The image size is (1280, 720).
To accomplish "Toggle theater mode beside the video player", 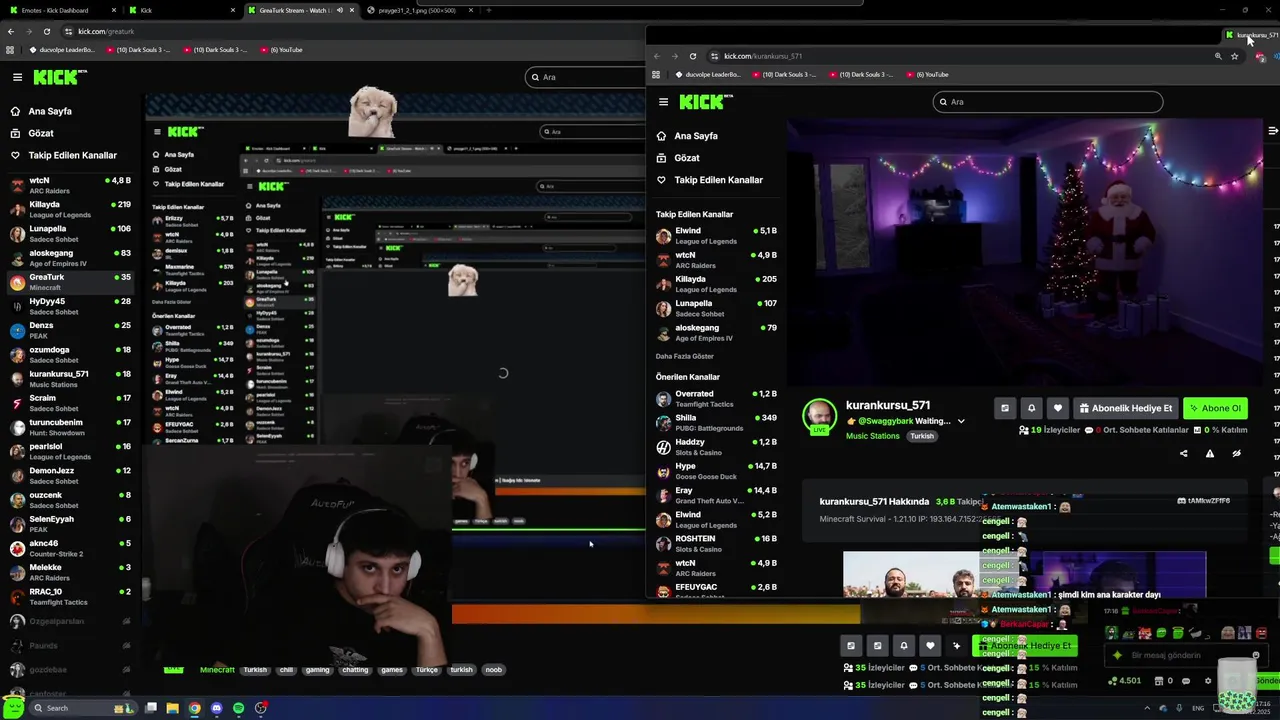I will 1272,131.
